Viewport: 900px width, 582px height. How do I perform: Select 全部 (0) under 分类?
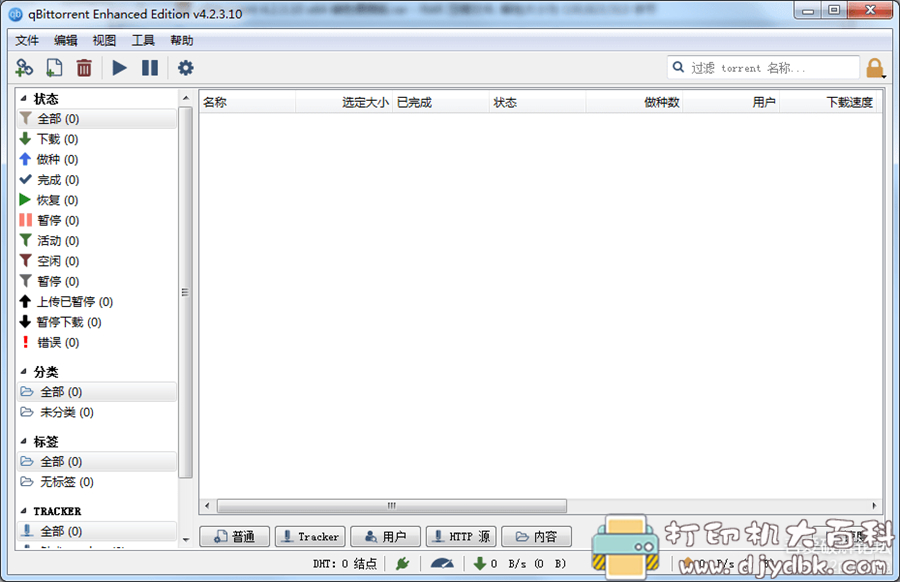click(97, 392)
